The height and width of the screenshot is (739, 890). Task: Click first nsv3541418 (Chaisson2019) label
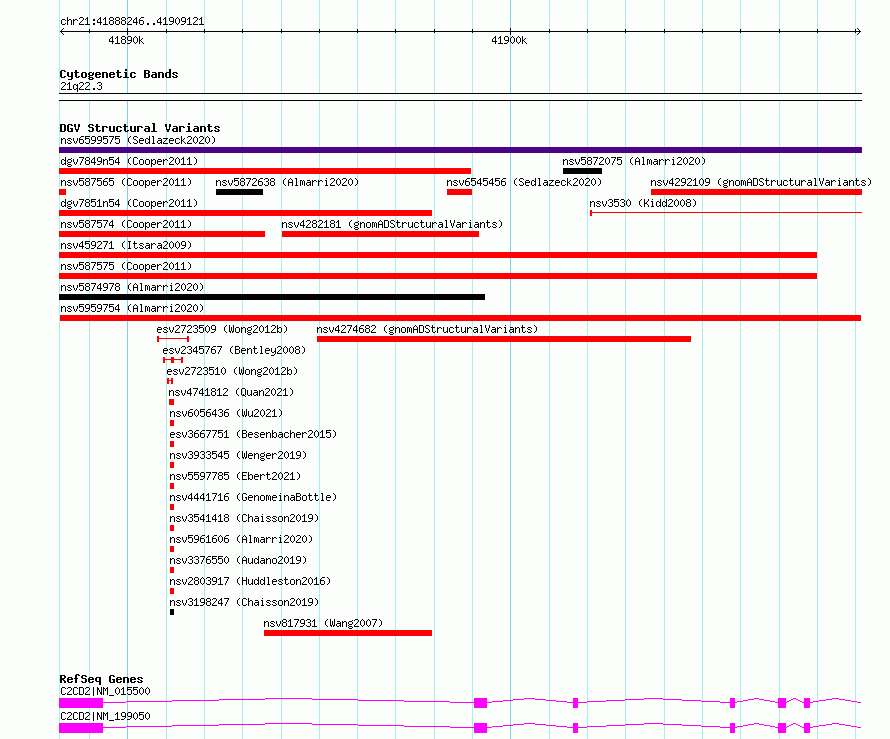244,518
